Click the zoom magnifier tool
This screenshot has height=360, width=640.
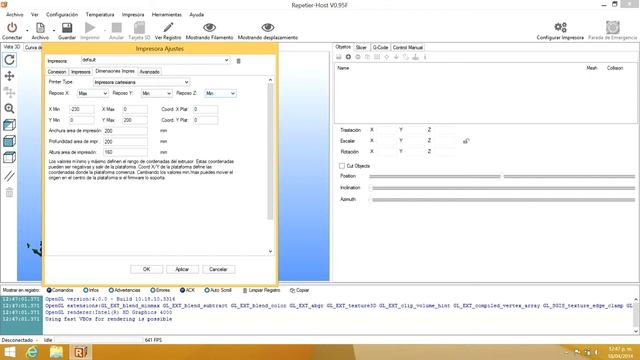tap(9, 108)
